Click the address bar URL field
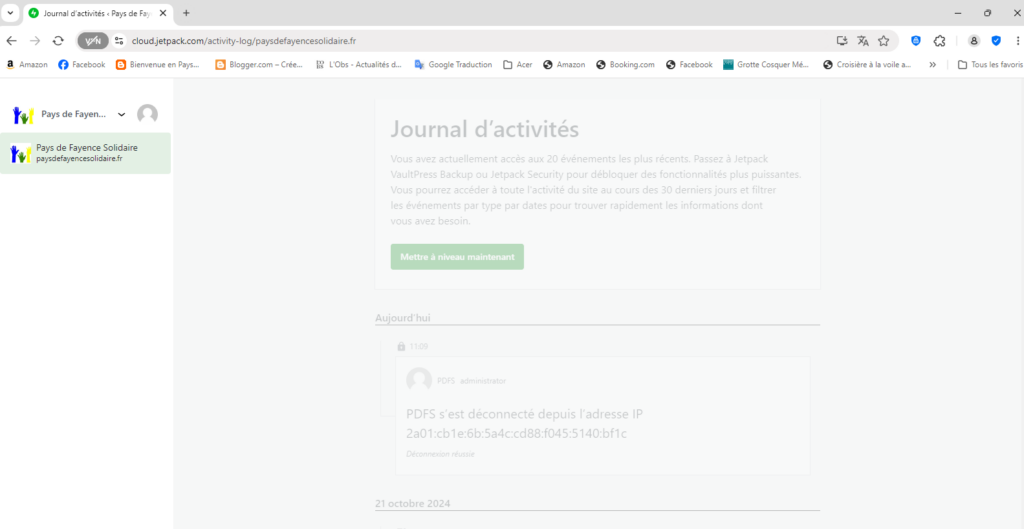 (450, 41)
